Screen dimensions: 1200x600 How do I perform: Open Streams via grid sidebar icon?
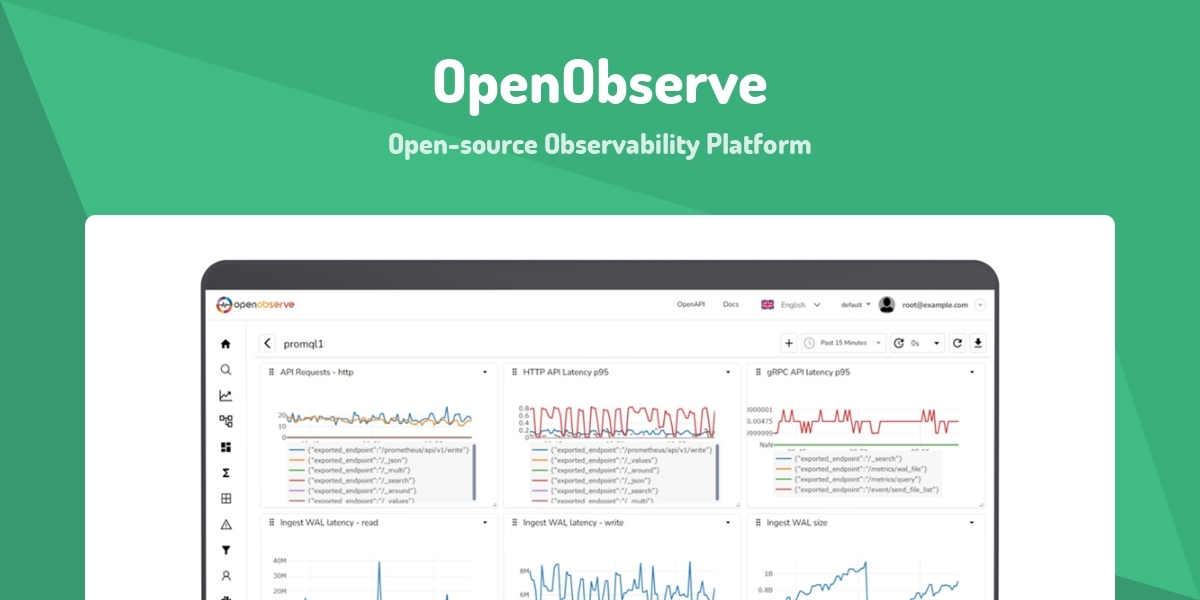[x=226, y=498]
